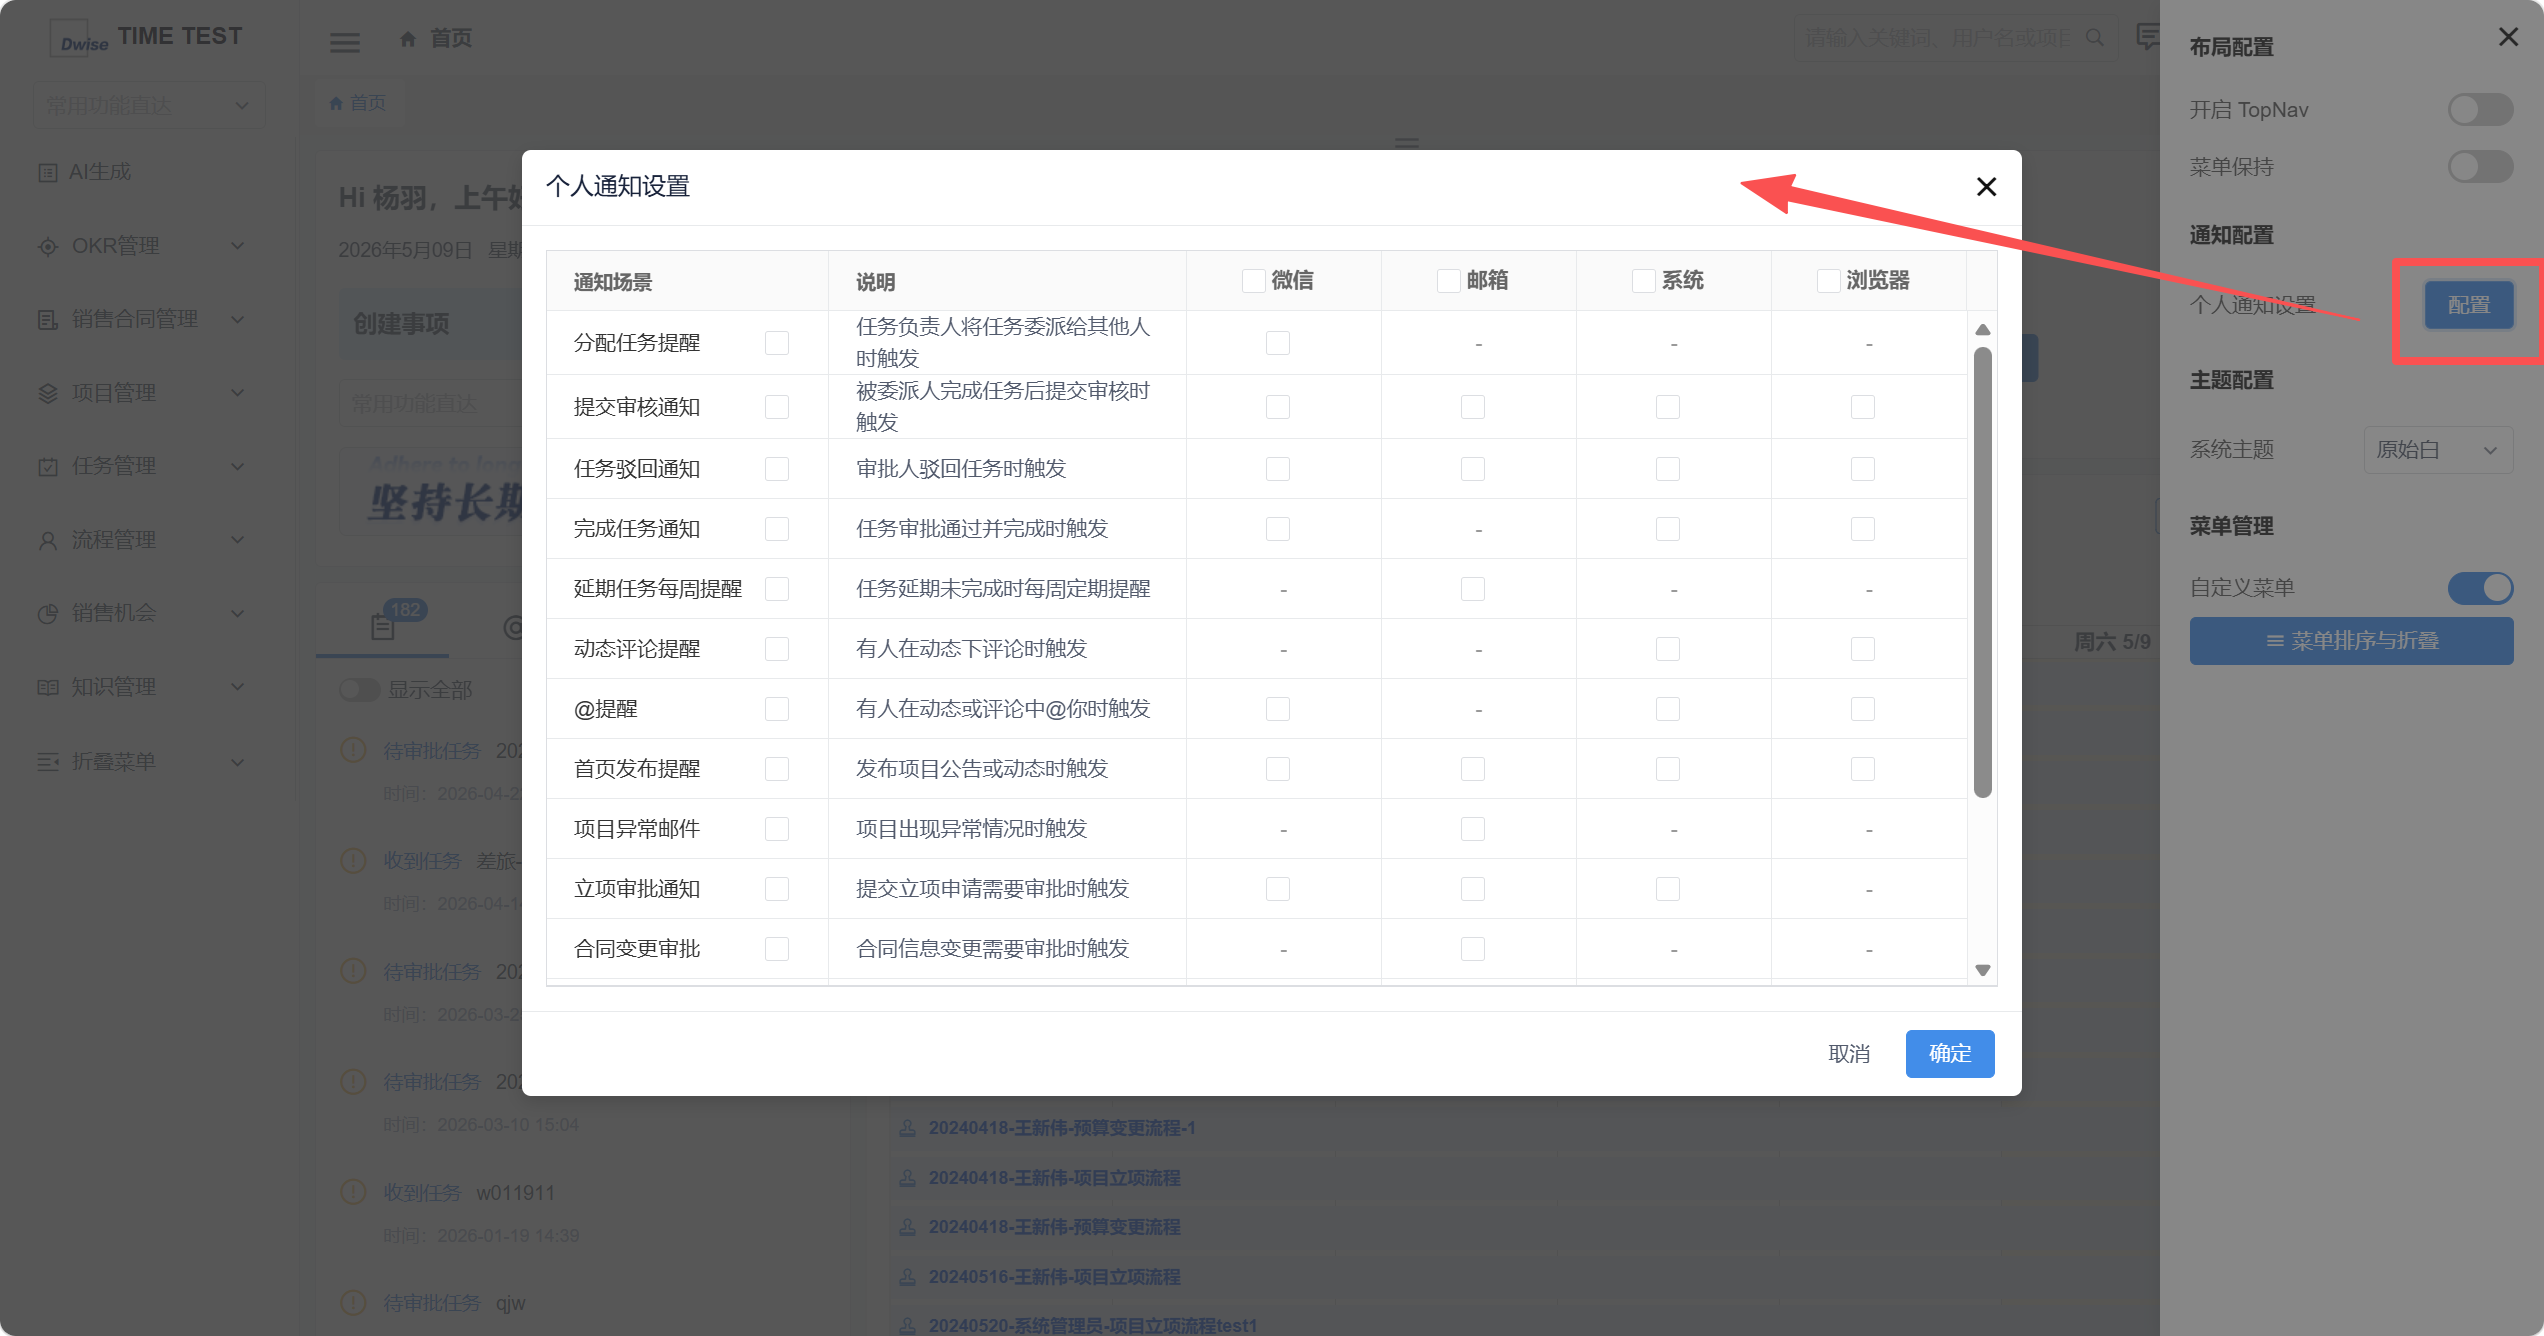Image resolution: width=2544 pixels, height=1336 pixels.
Task: Click the 项目管理 layers icon
Action: tap(47, 393)
